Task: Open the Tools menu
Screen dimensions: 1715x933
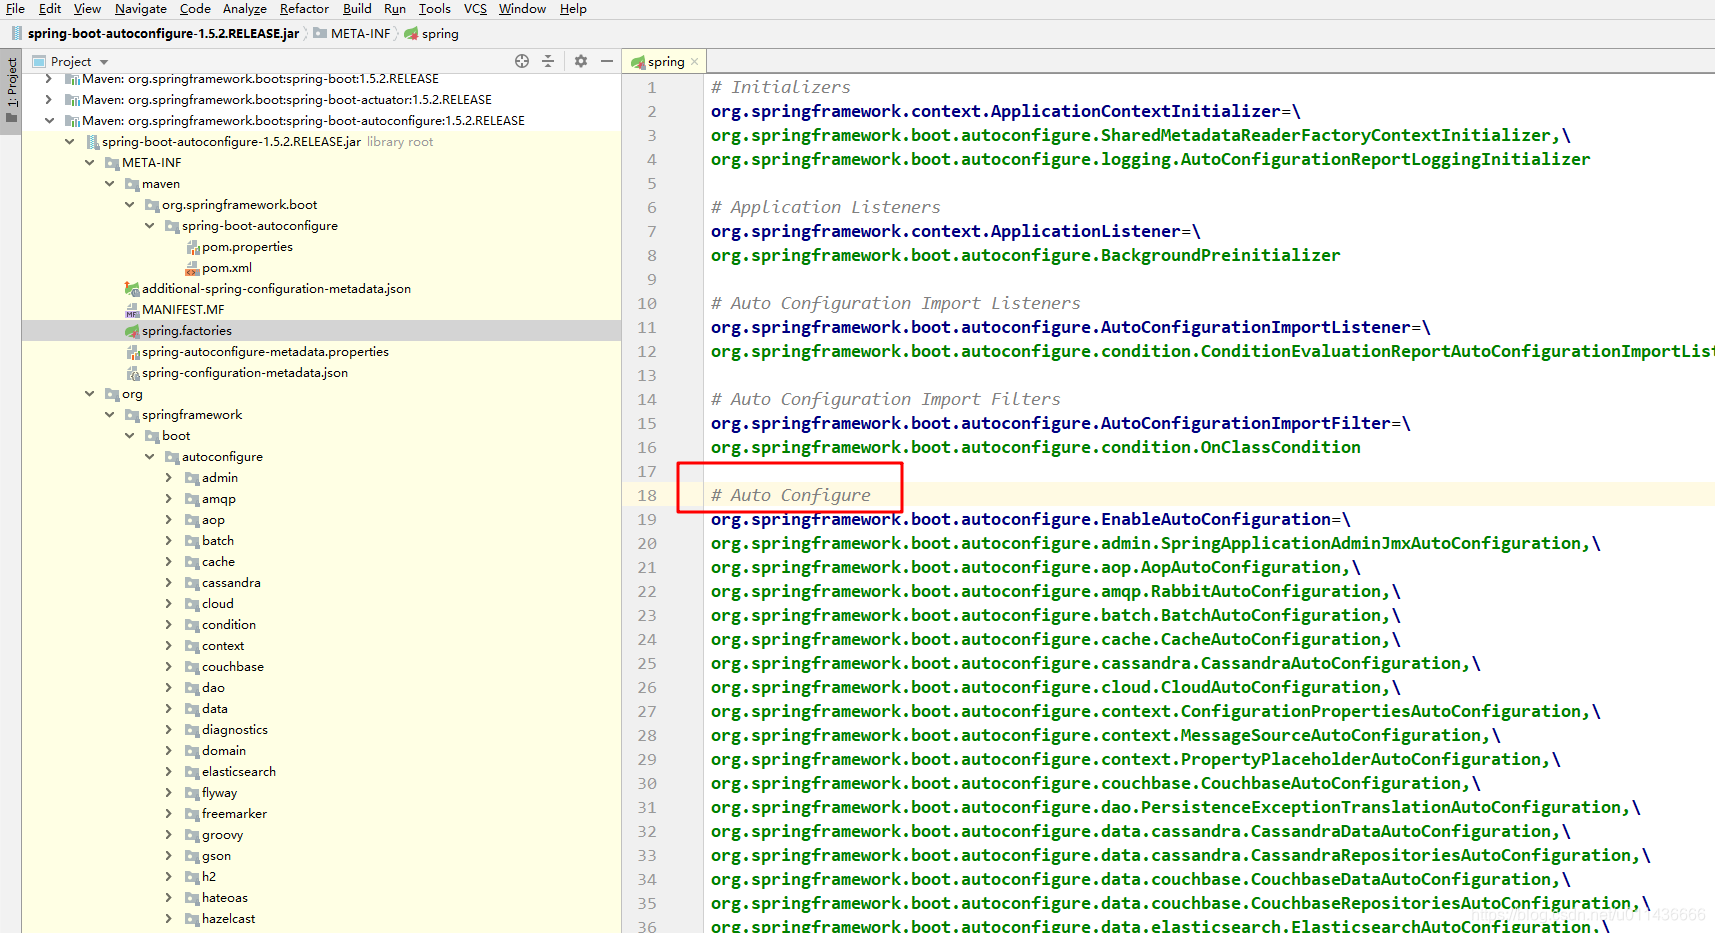Action: [x=435, y=9]
